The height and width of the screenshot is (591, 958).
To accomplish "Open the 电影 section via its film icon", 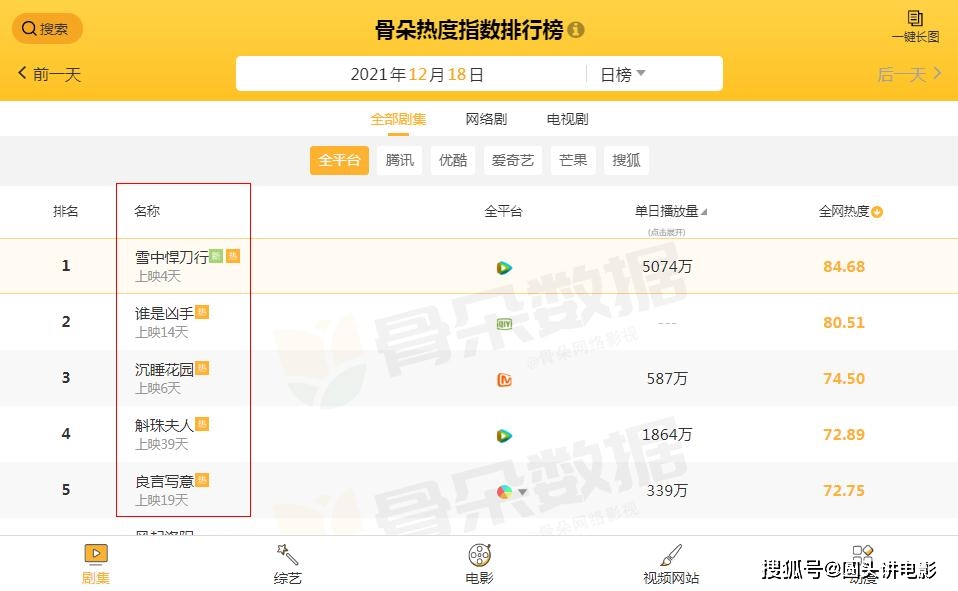I will click(478, 555).
